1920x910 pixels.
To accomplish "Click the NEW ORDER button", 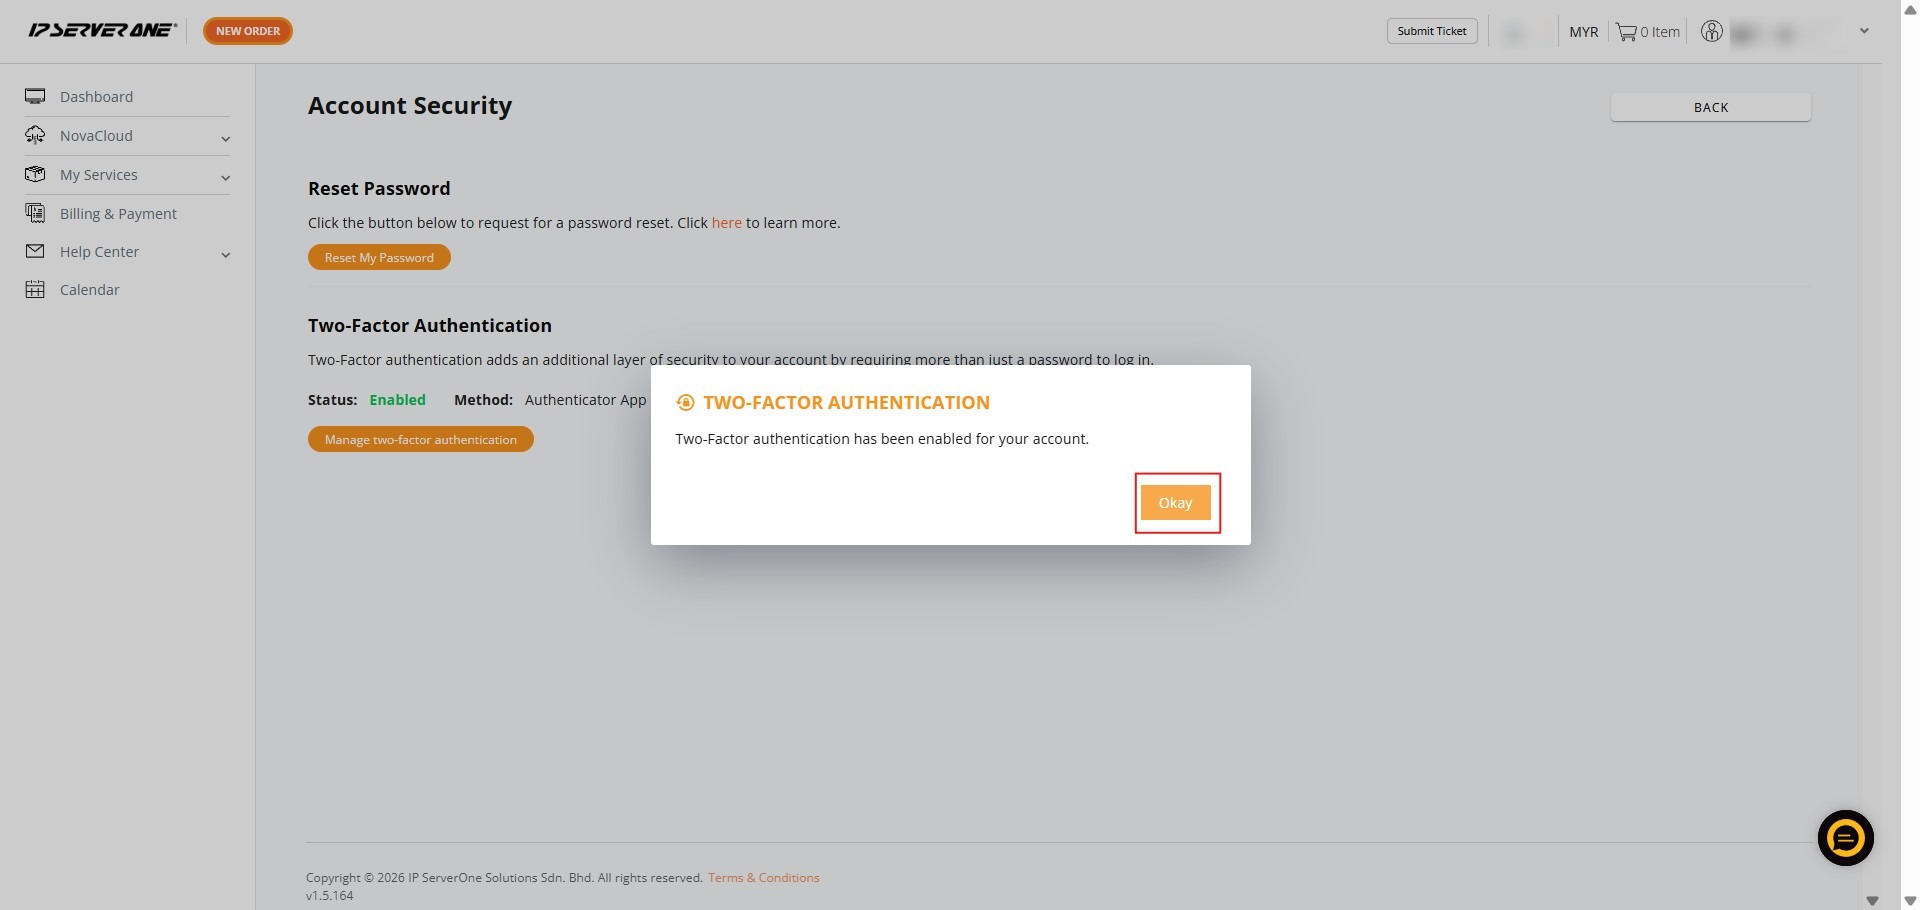I will coord(248,31).
